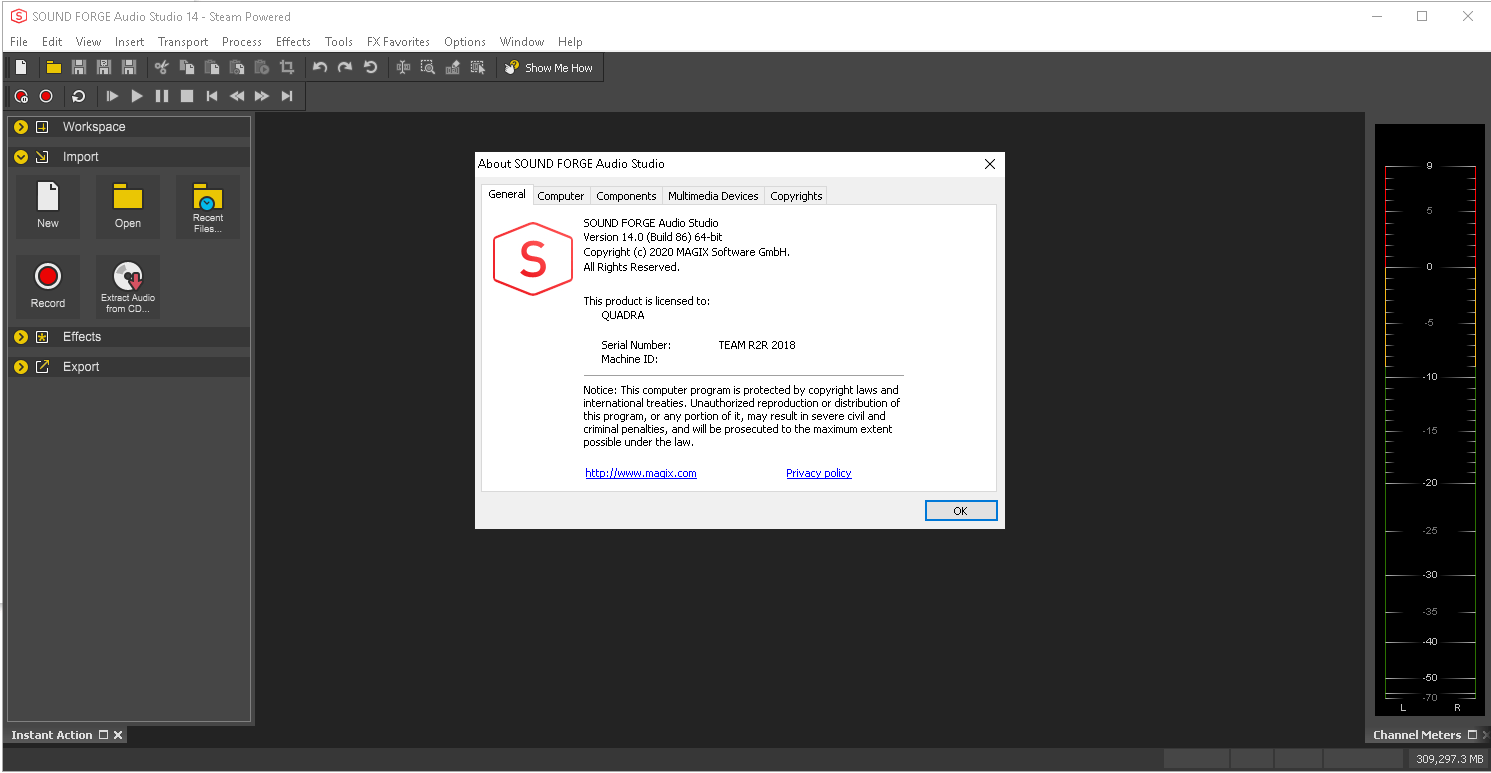Select the pencil/envelope edit tool icon
Screen dimensions: 1491x773
(x=453, y=67)
